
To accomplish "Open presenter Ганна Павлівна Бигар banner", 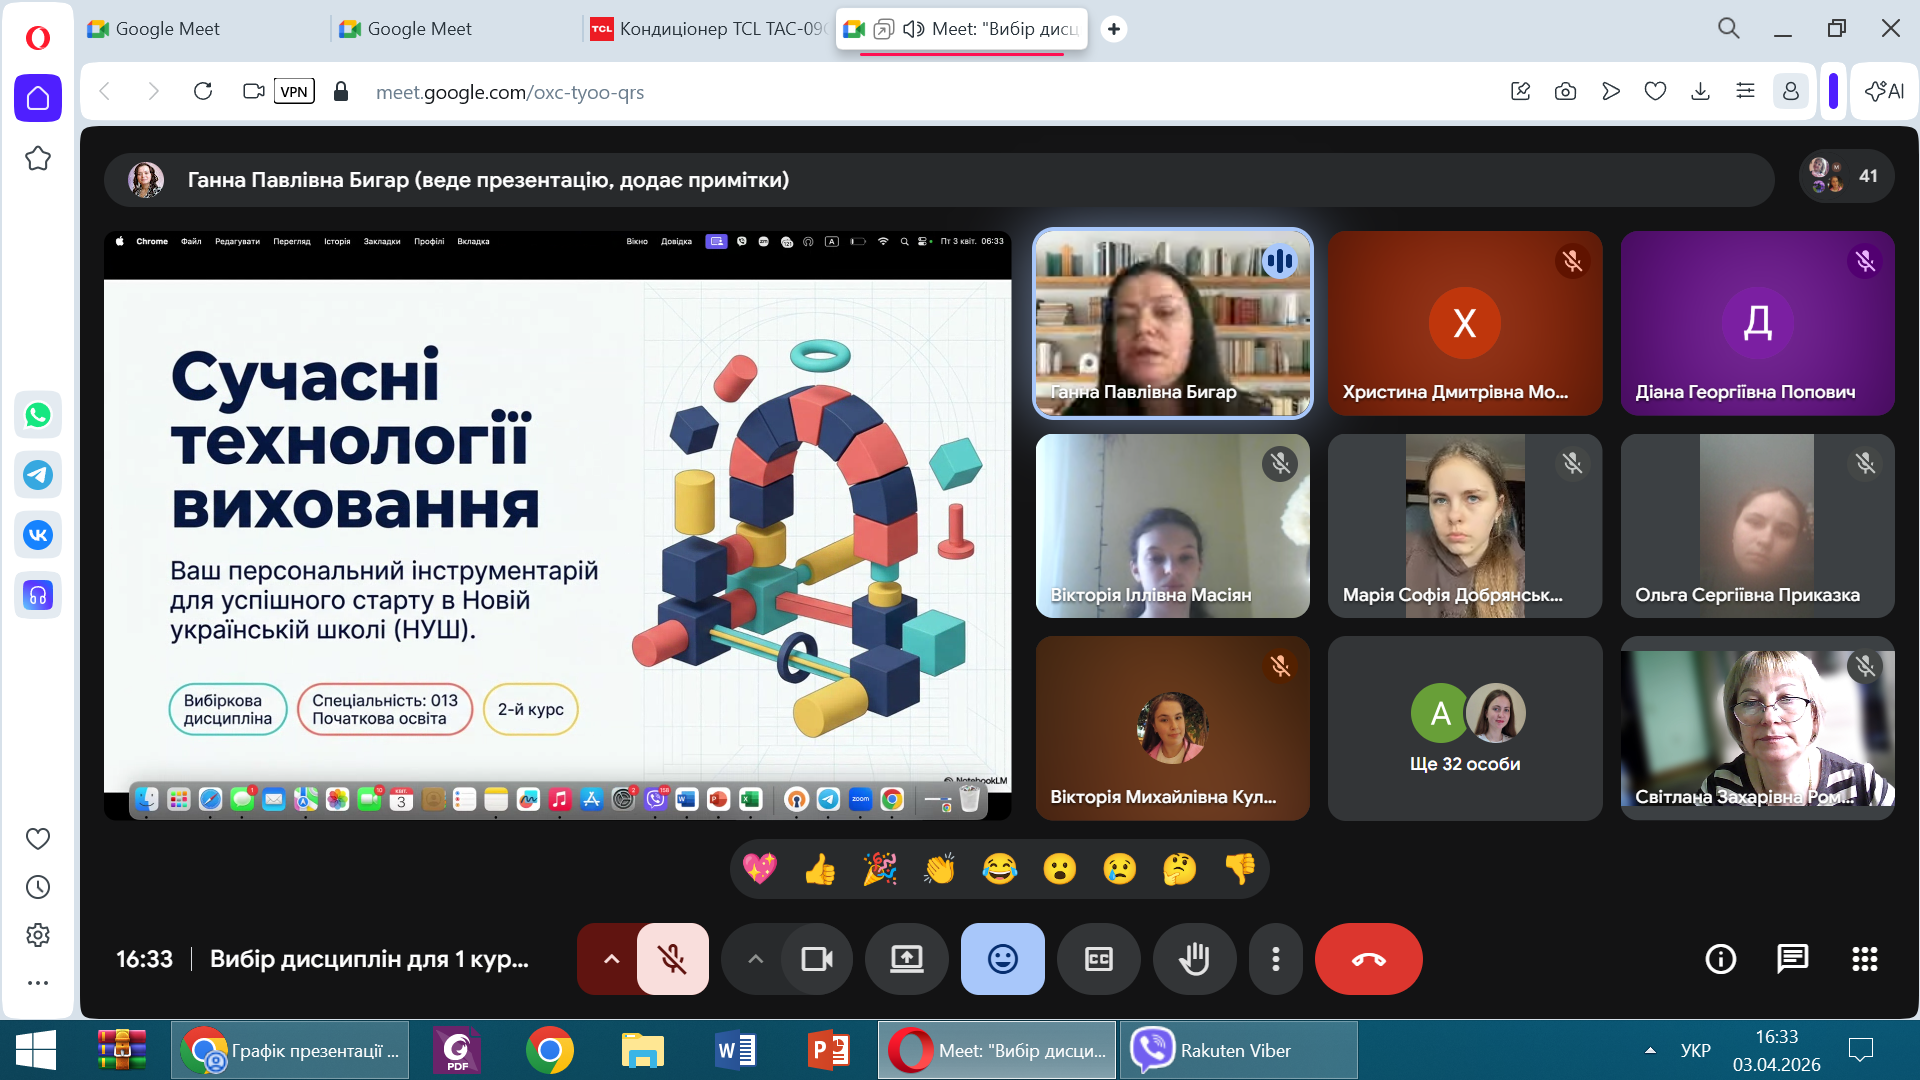I will tap(939, 180).
